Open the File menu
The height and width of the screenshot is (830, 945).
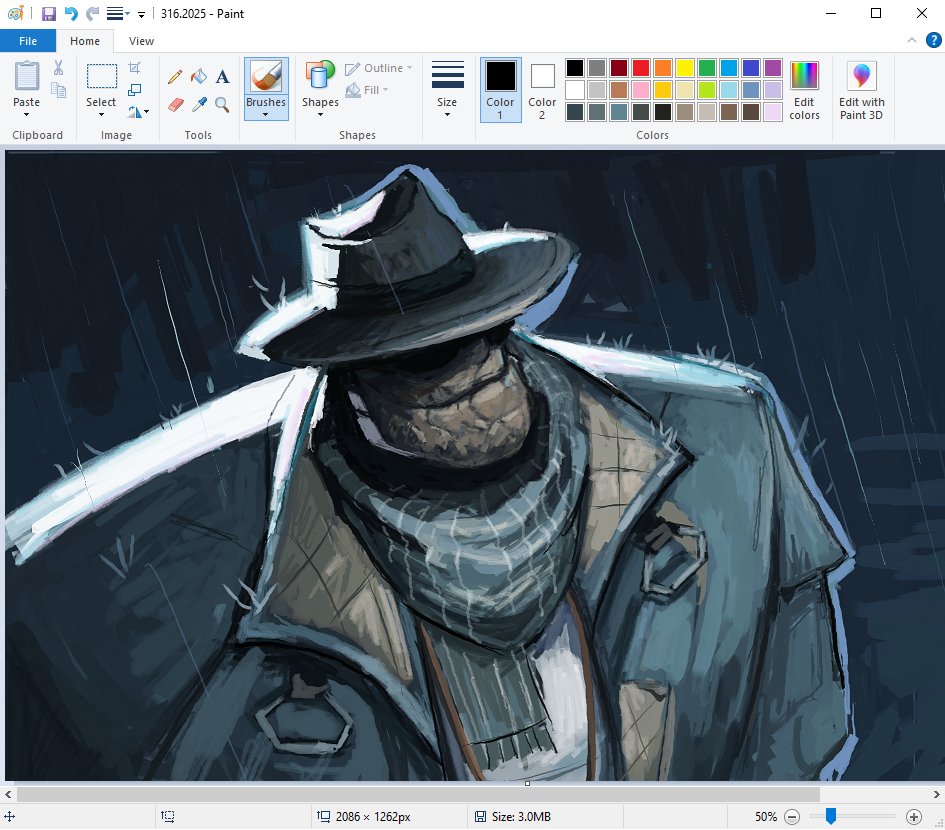click(27, 41)
